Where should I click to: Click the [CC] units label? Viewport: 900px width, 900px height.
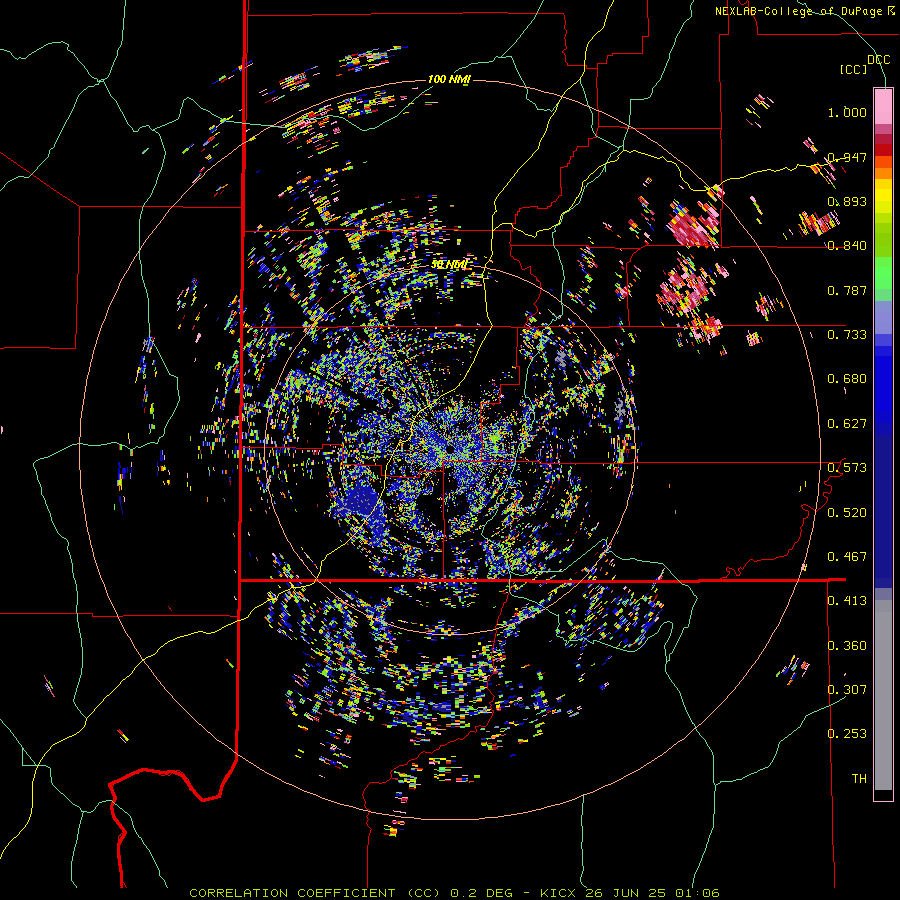(x=854, y=69)
